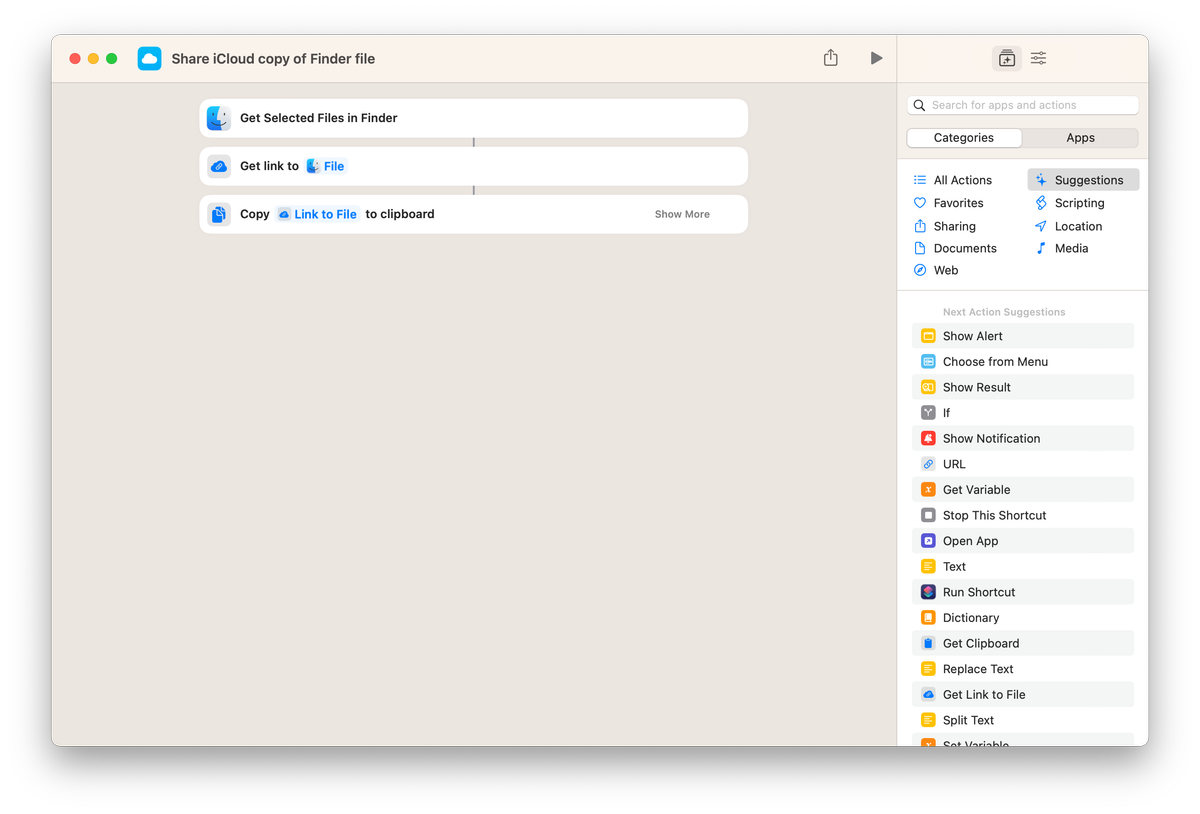Click the search for apps and actions field

click(x=1023, y=105)
